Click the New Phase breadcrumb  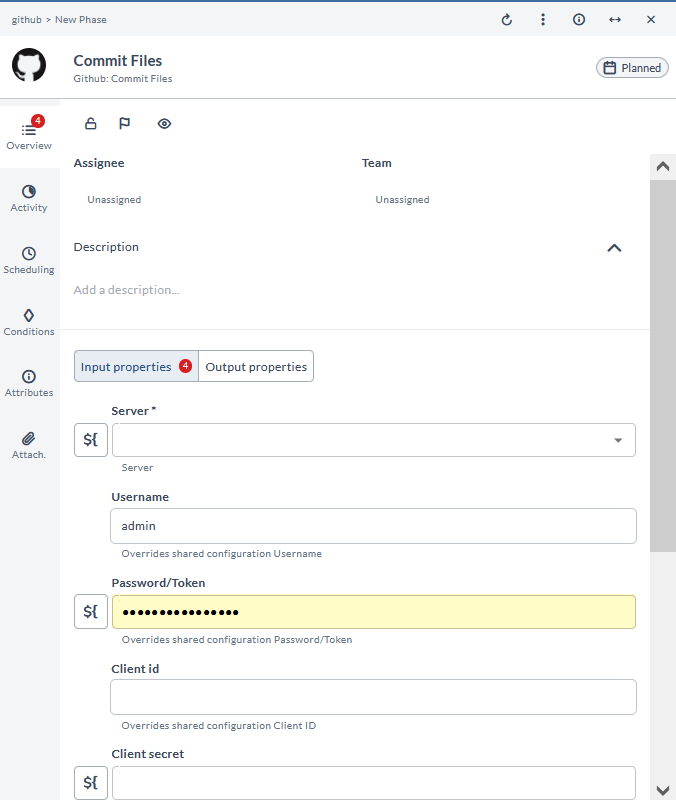(x=81, y=19)
